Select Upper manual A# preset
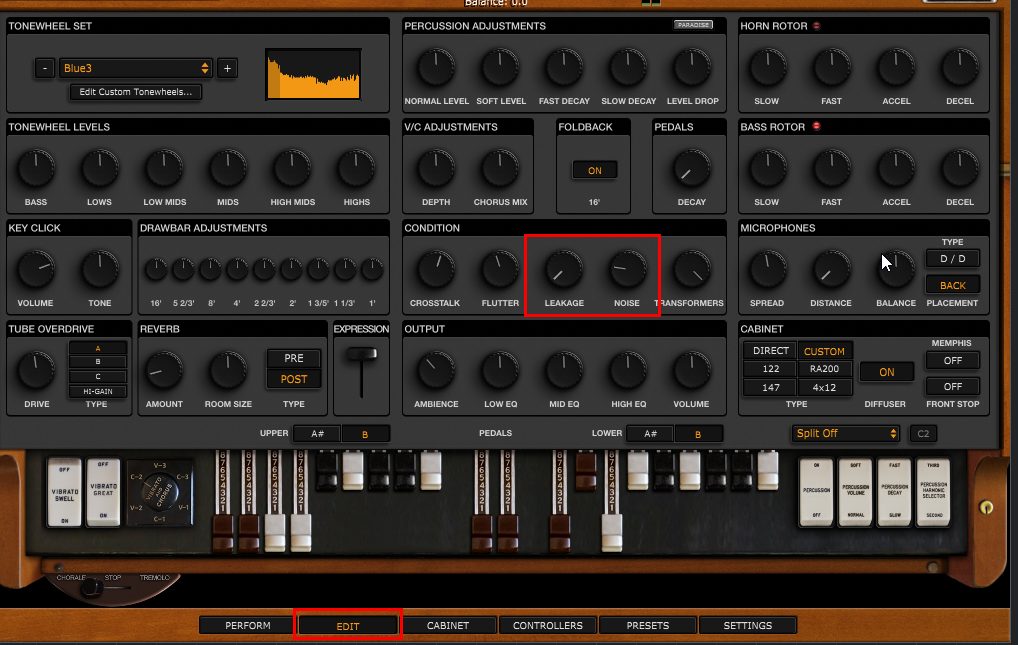Image resolution: width=1018 pixels, height=645 pixels. pyautogui.click(x=317, y=433)
